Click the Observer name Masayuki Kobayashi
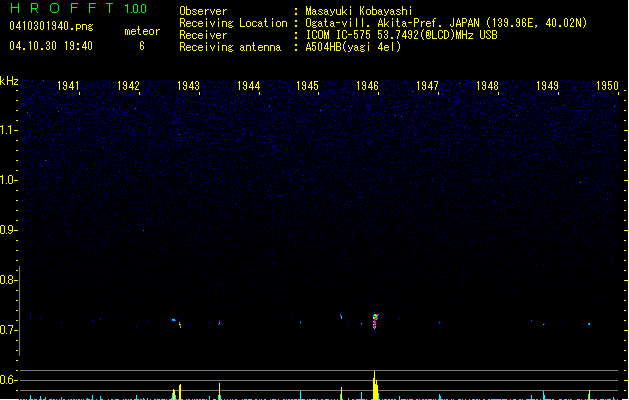This screenshot has width=629, height=400. point(359,11)
